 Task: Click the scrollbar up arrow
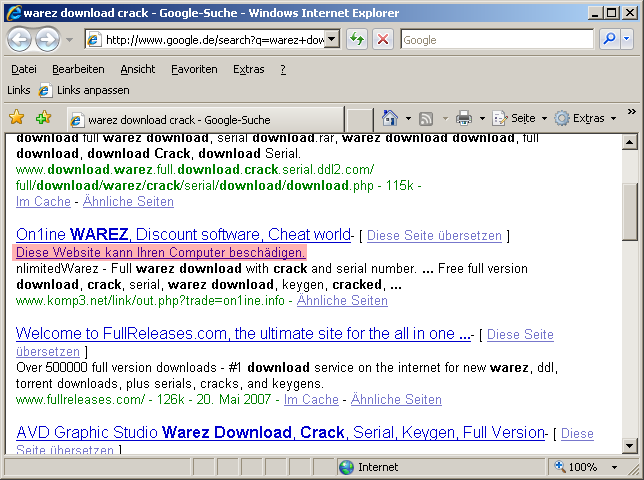pos(629,142)
